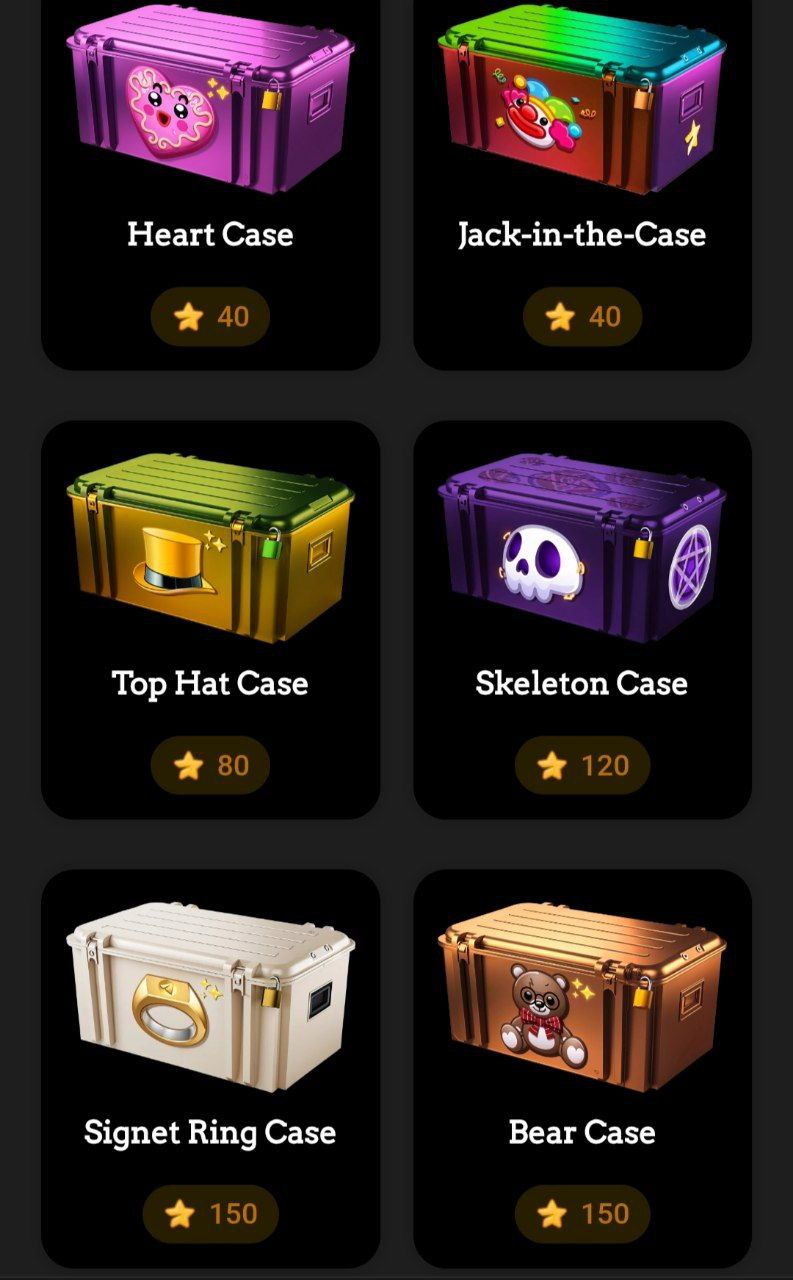The height and width of the screenshot is (1280, 793).
Task: Click the 40 stars price under Heart Case
Action: (210, 317)
